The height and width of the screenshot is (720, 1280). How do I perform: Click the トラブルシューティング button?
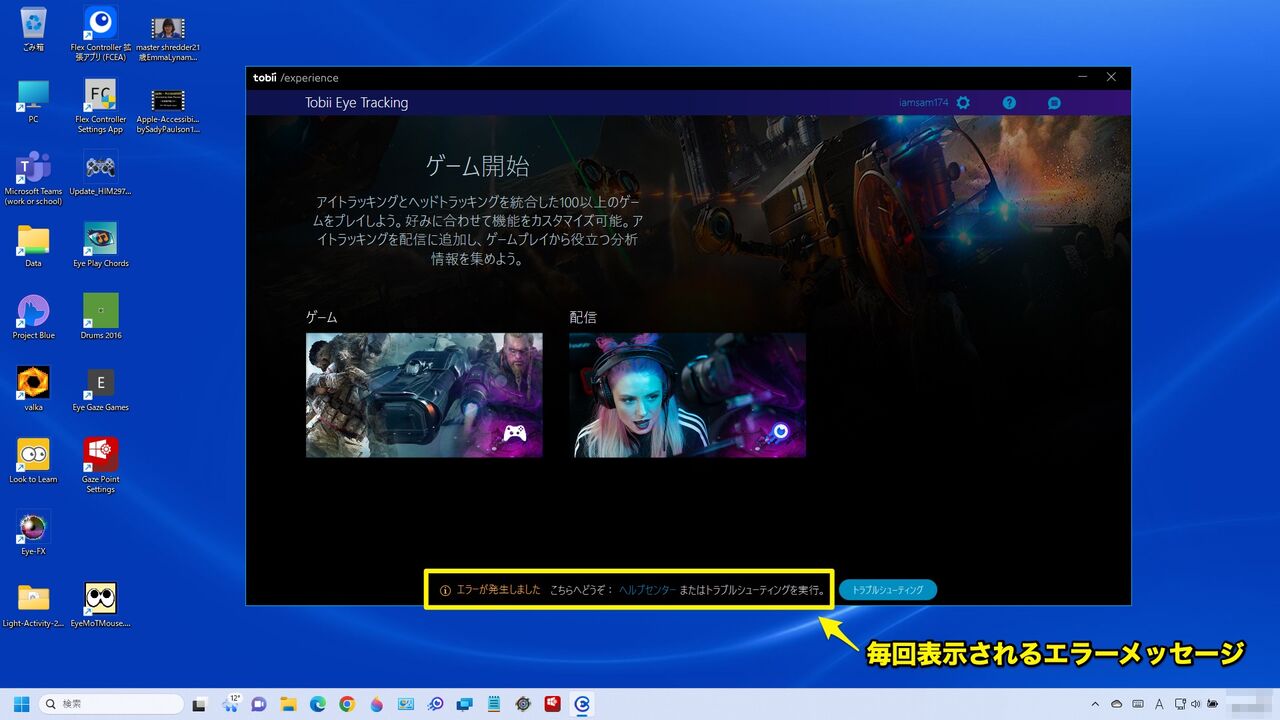coord(888,590)
